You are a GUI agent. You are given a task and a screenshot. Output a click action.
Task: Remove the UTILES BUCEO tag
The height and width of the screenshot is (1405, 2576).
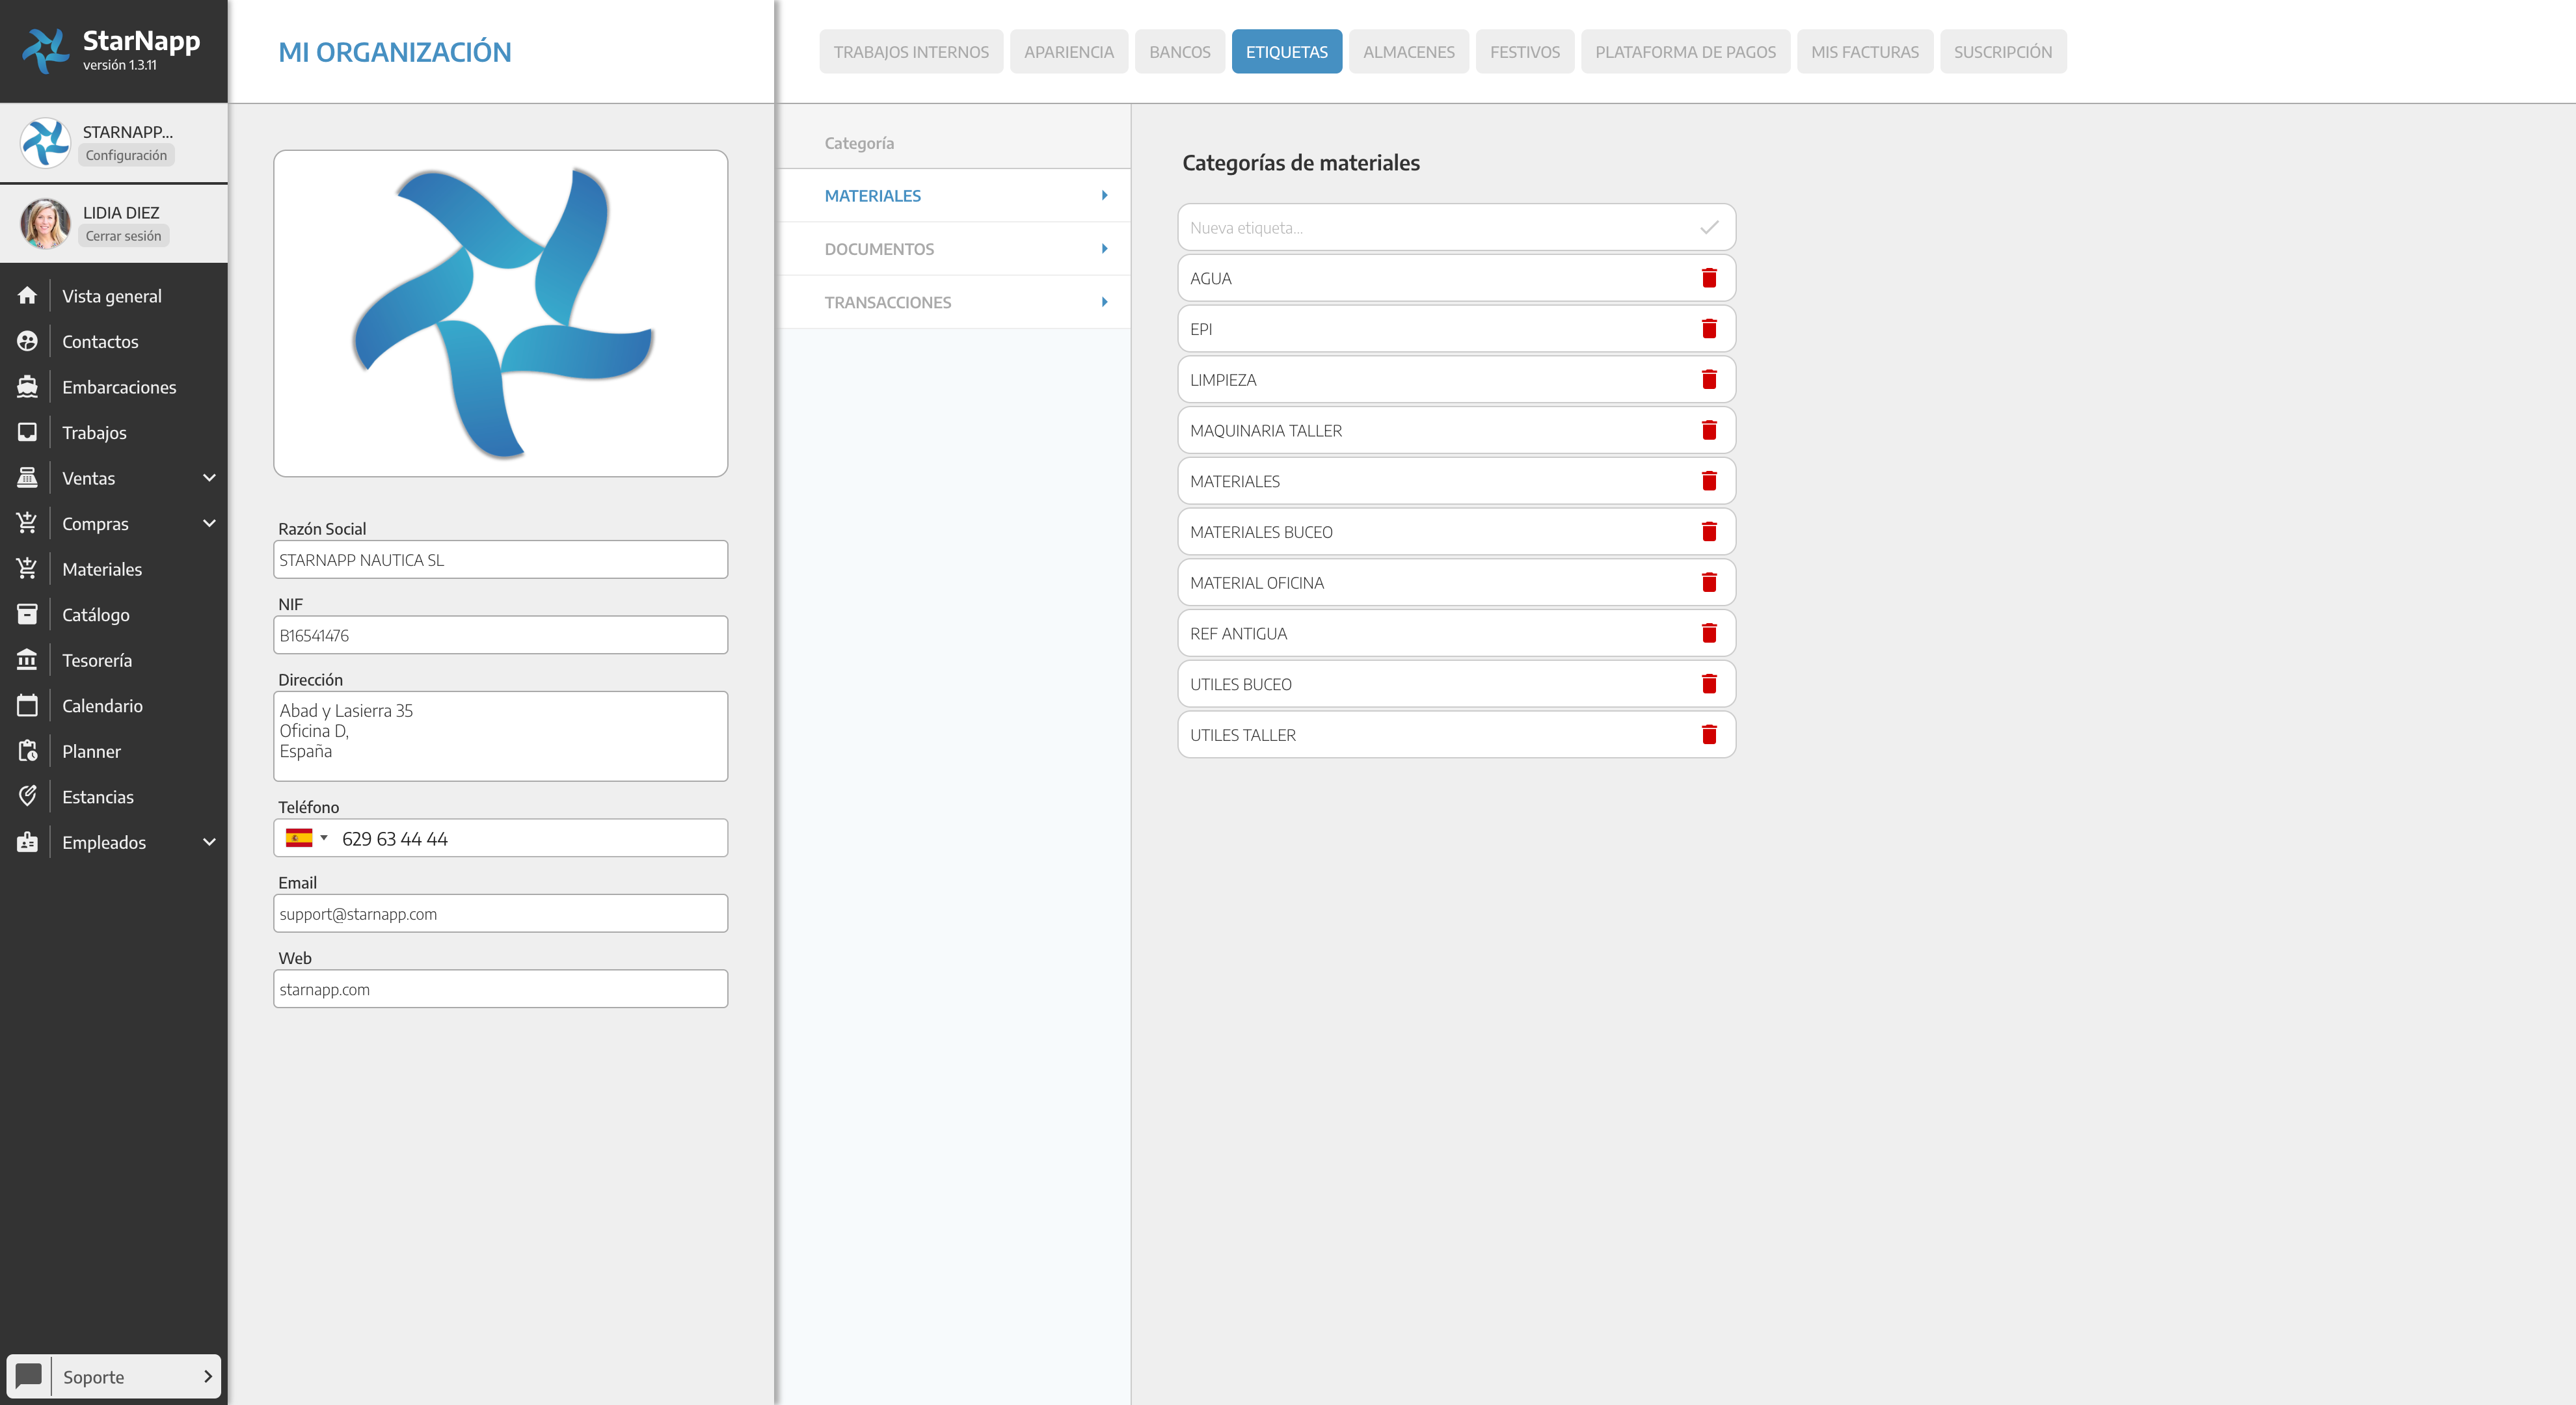point(1709,684)
